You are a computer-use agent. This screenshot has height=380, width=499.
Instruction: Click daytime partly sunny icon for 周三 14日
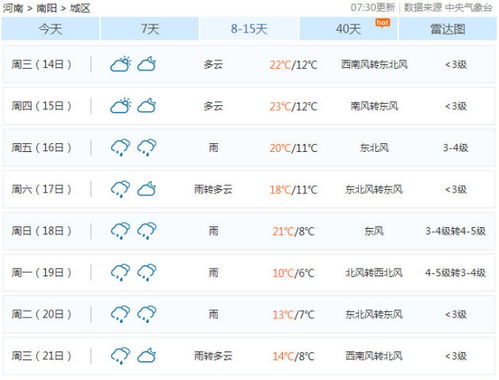[121, 64]
